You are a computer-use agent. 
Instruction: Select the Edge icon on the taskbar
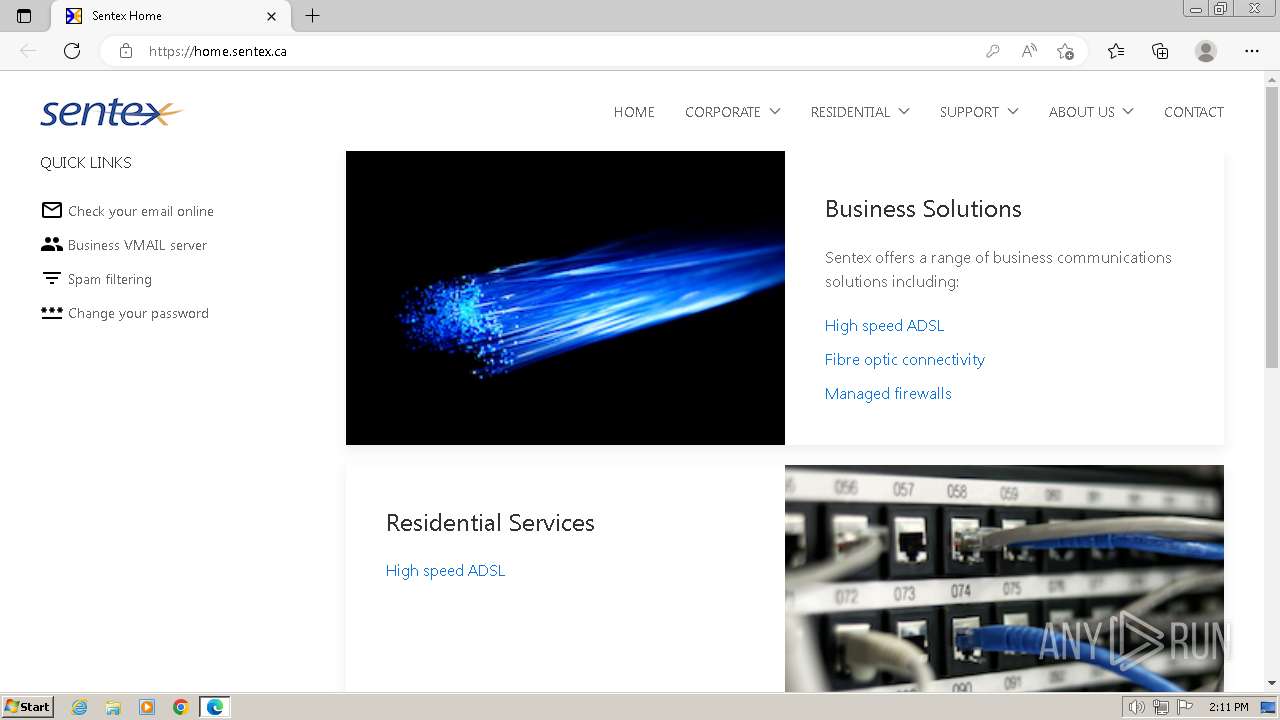215,707
